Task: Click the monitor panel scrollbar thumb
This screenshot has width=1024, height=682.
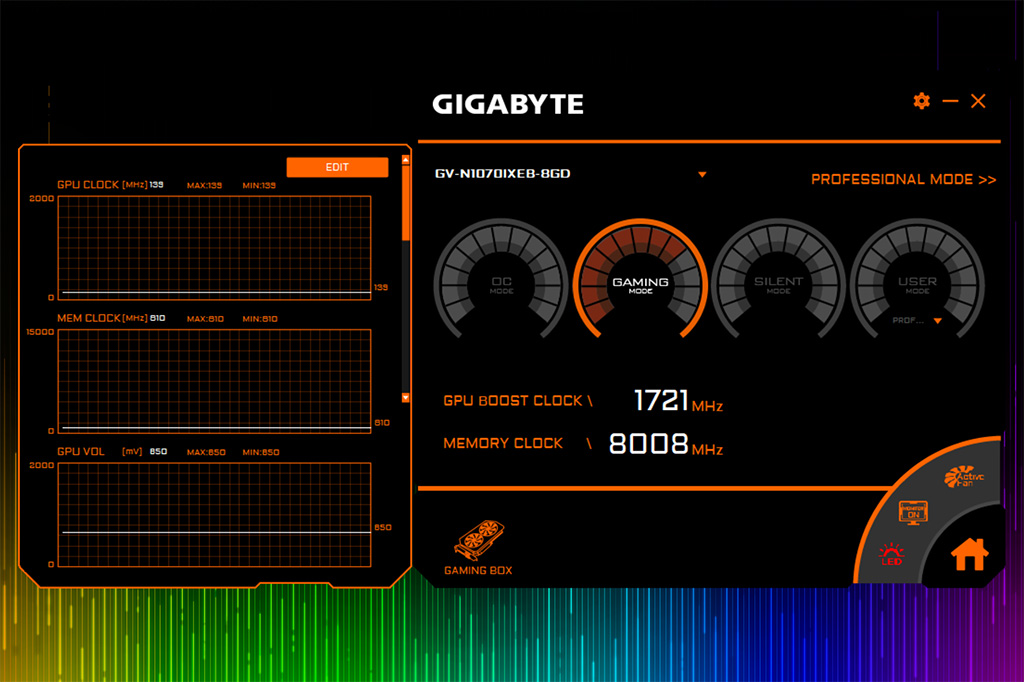Action: 406,203
